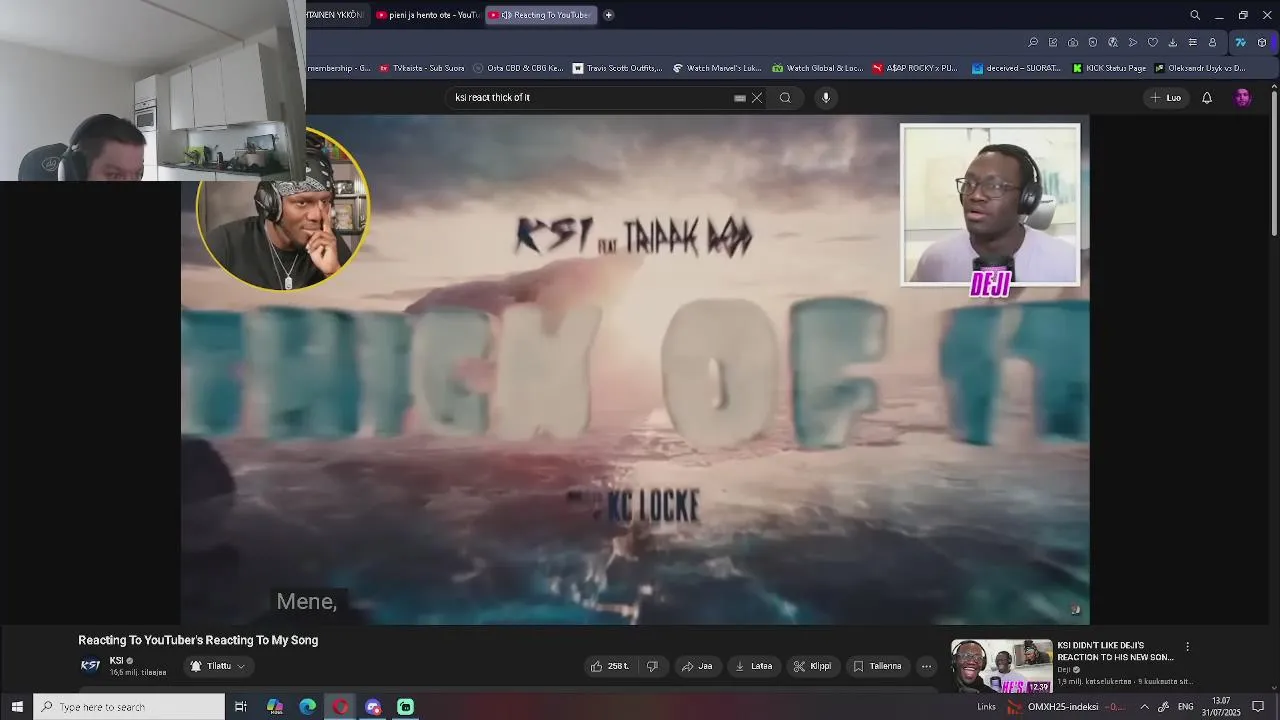Start voice search with the microphone
The image size is (1280, 720).
click(826, 98)
